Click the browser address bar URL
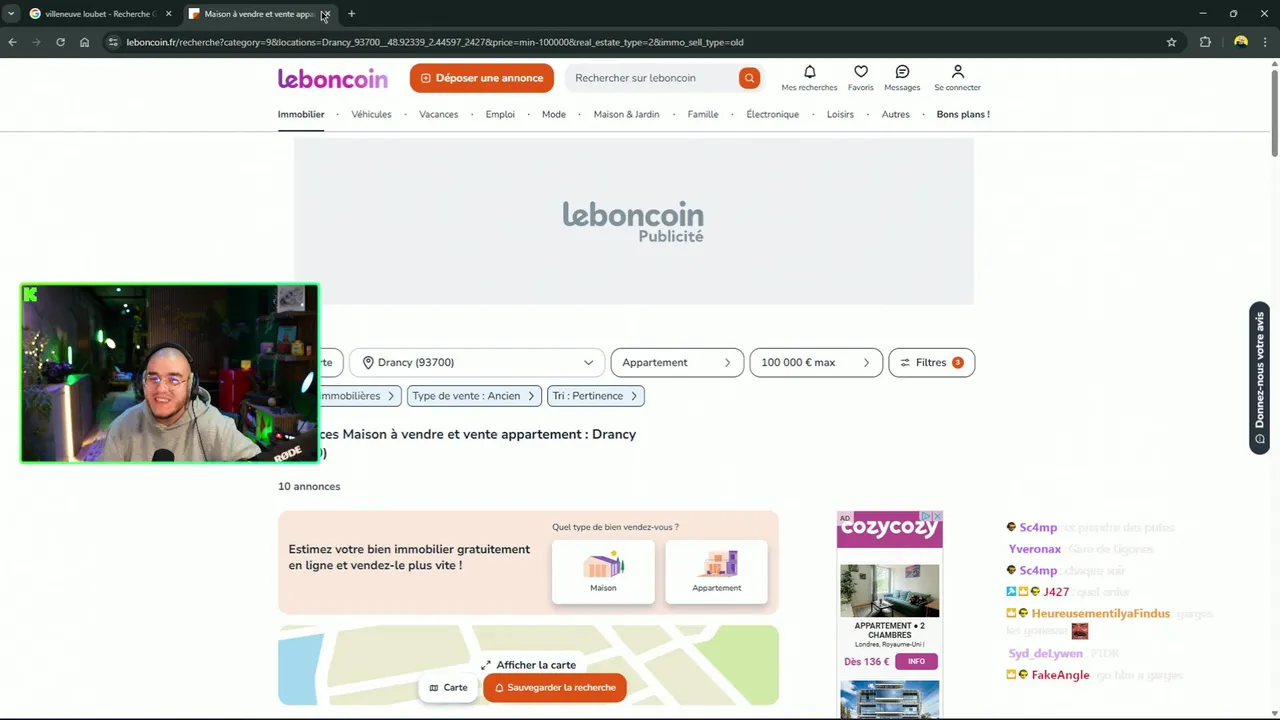Viewport: 1280px width, 720px height. point(435,42)
